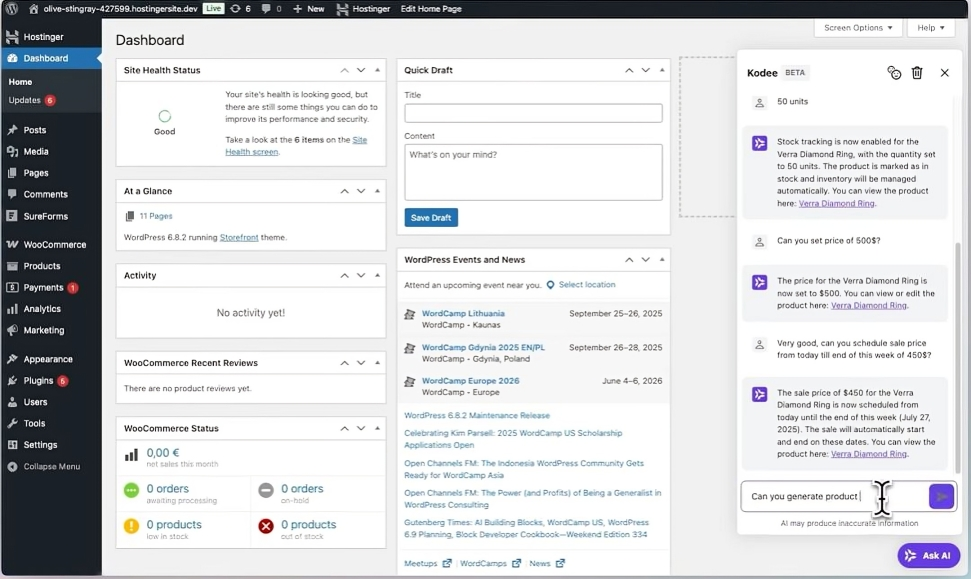Toggle Activity panel triangle
The height and width of the screenshot is (579, 971).
pyautogui.click(x=377, y=275)
